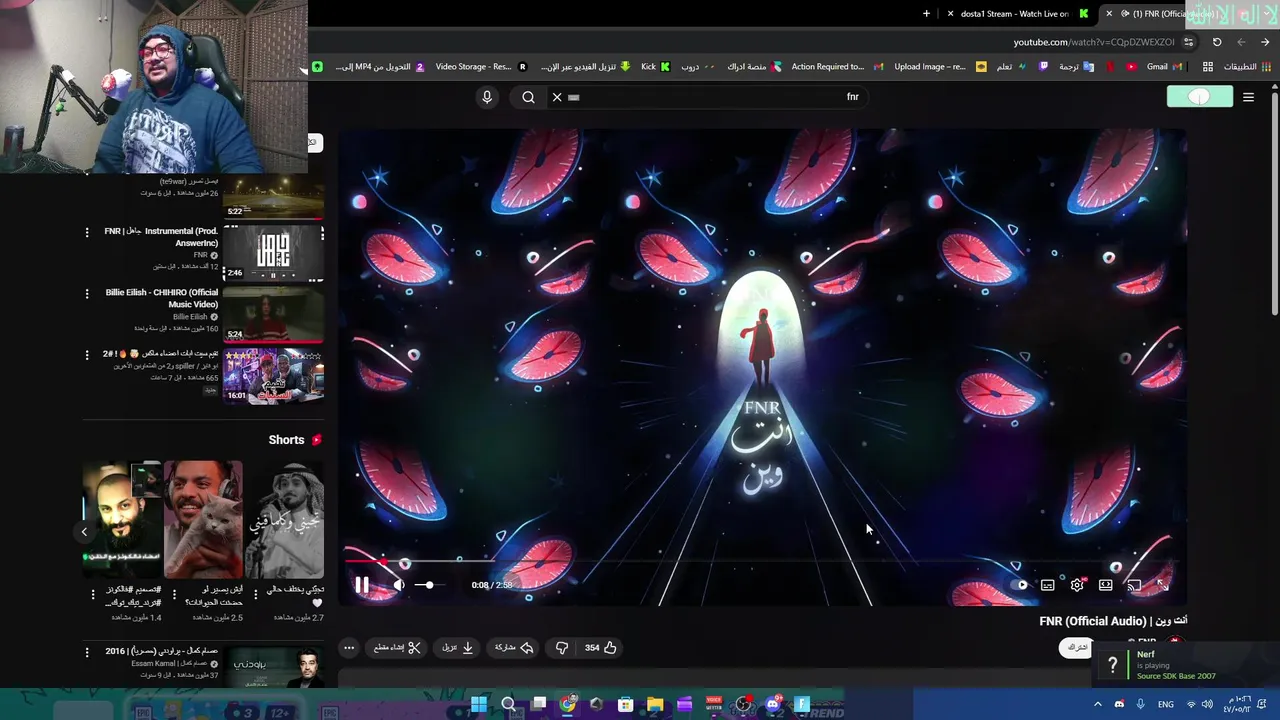The width and height of the screenshot is (1280, 720).
Task: Open options menu for Essam Kamal 2016 video
Action: (x=87, y=651)
